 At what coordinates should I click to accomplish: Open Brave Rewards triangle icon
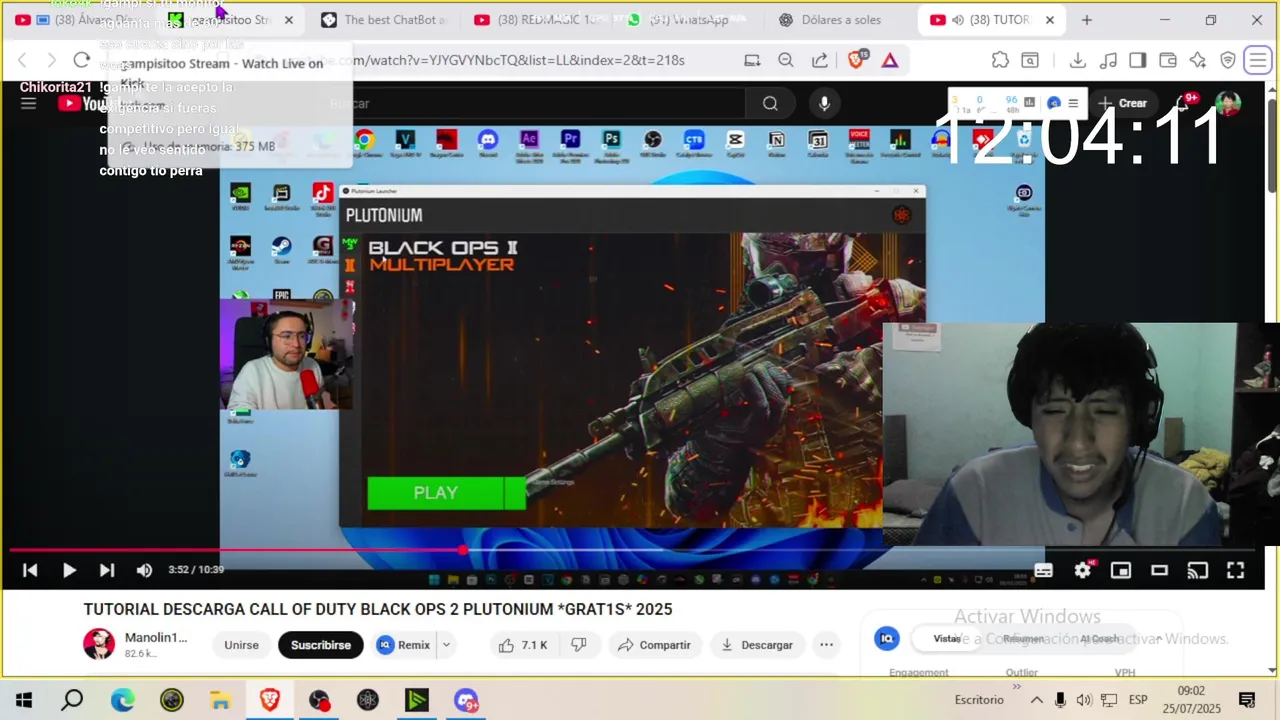(890, 60)
